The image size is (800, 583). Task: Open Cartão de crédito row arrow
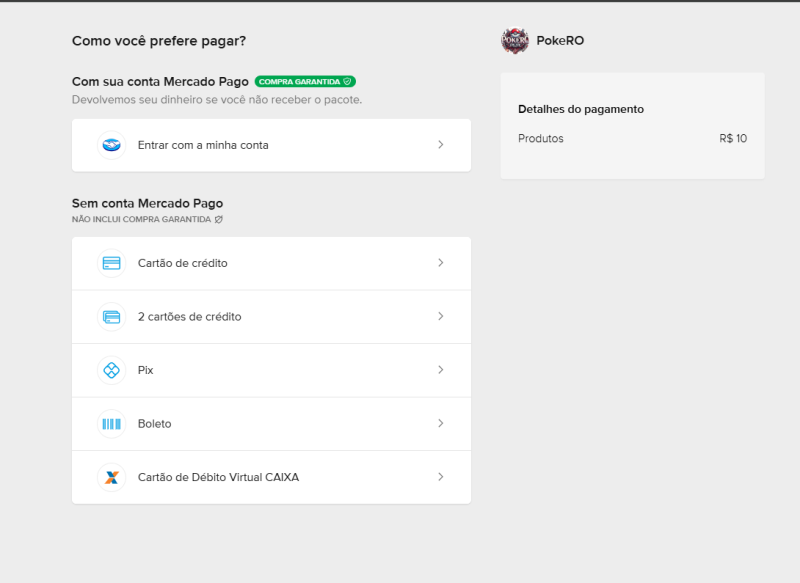[441, 263]
